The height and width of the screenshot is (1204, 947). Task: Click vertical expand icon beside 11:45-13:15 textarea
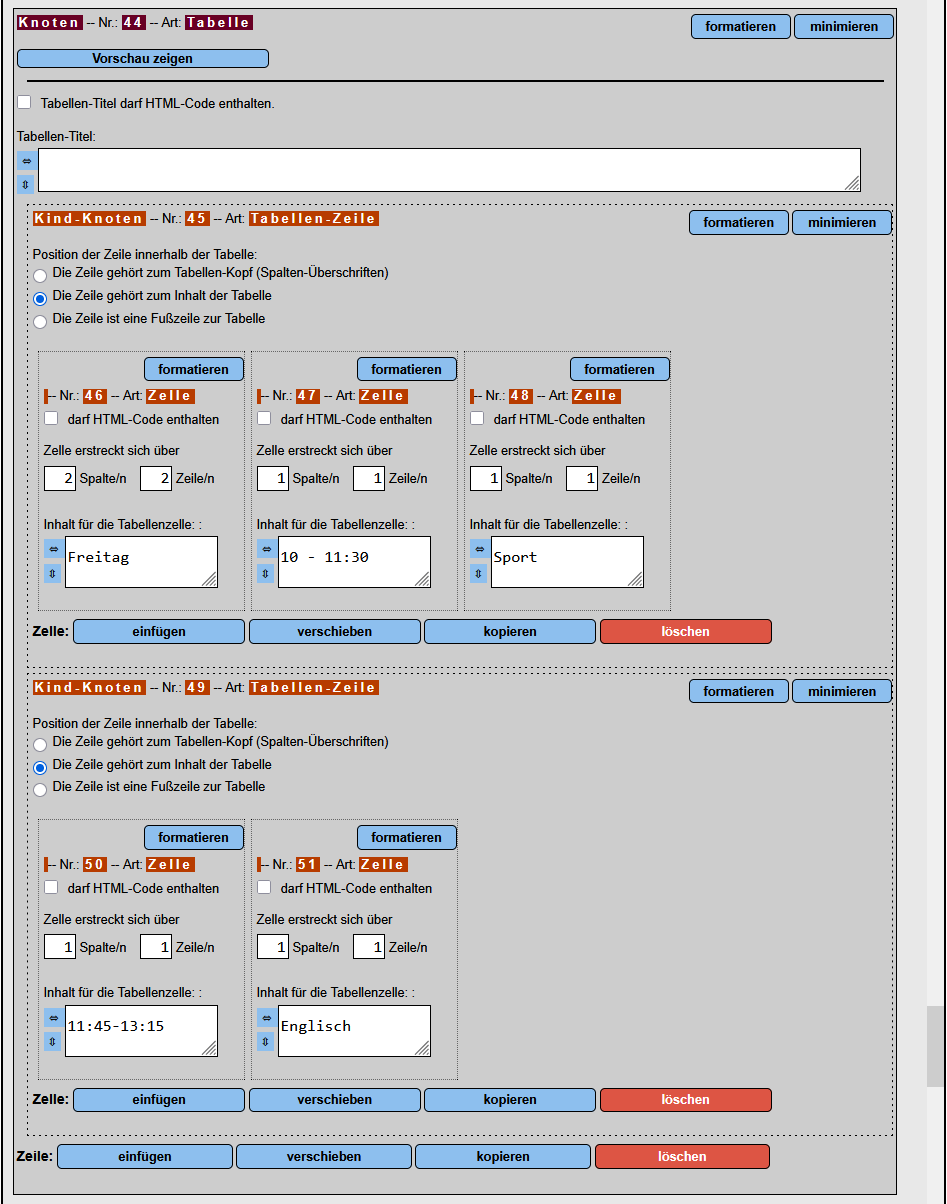pyautogui.click(x=53, y=1042)
